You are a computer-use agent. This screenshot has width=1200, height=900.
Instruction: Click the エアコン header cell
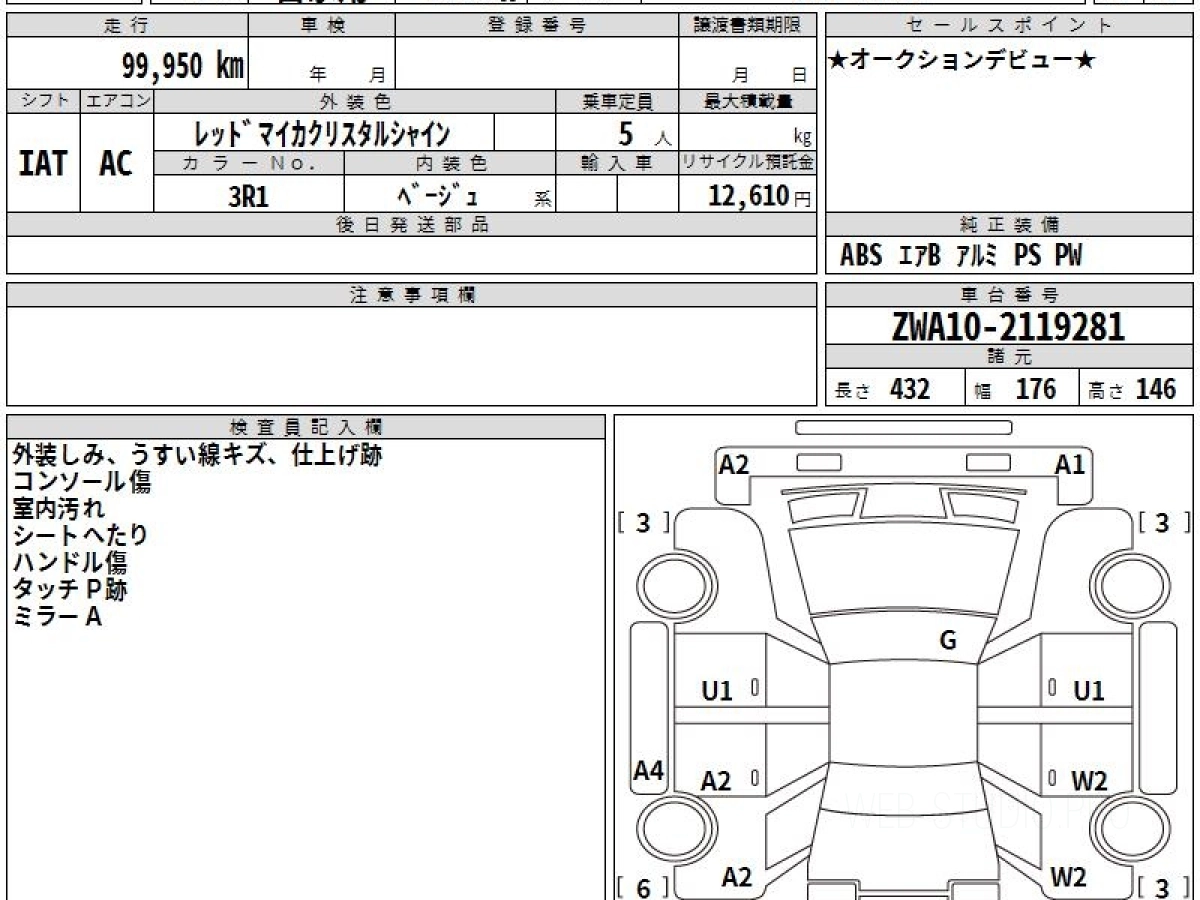pyautogui.click(x=117, y=101)
